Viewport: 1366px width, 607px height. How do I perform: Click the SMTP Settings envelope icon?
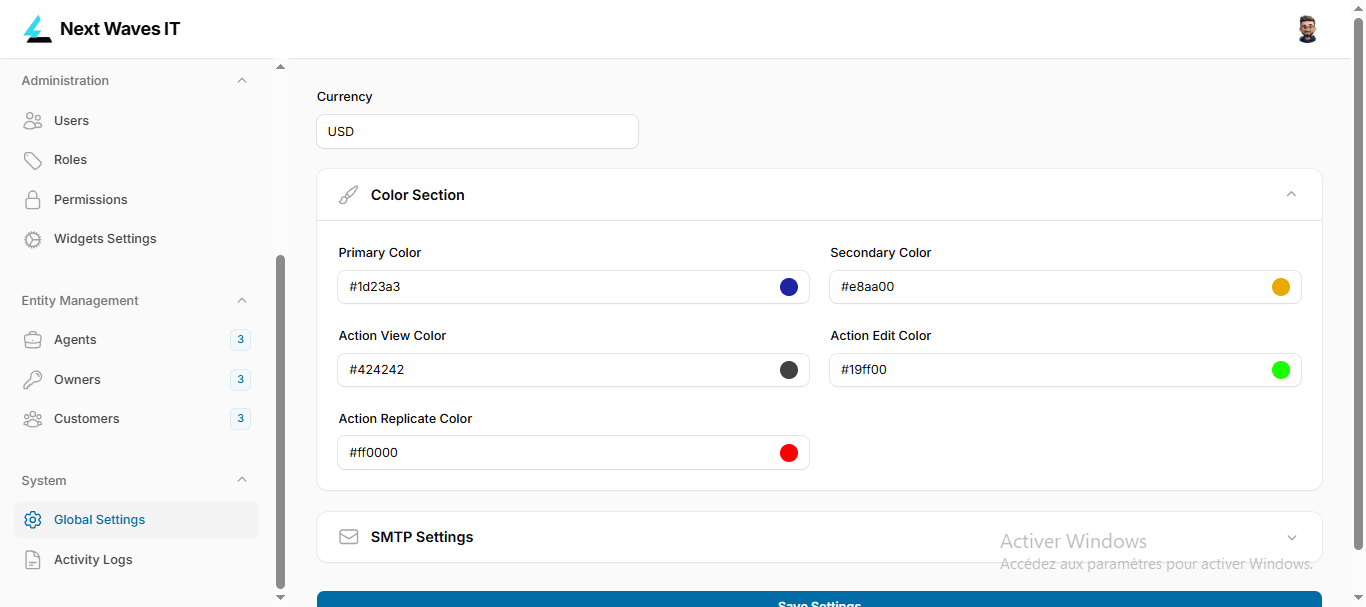tap(348, 537)
